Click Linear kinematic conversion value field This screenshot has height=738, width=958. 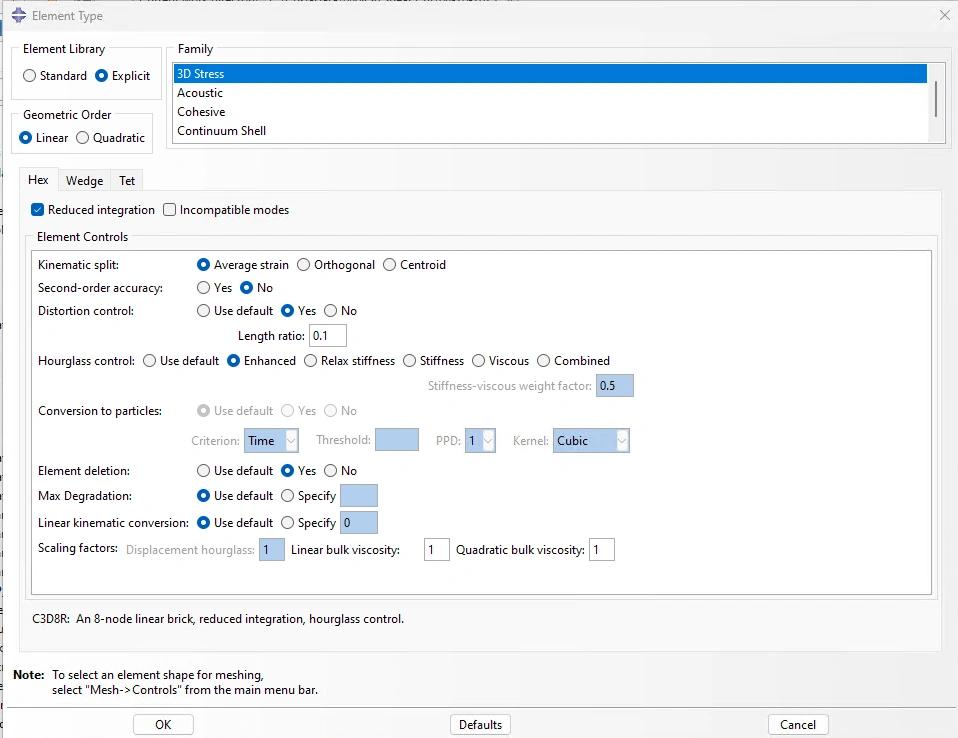coord(359,523)
